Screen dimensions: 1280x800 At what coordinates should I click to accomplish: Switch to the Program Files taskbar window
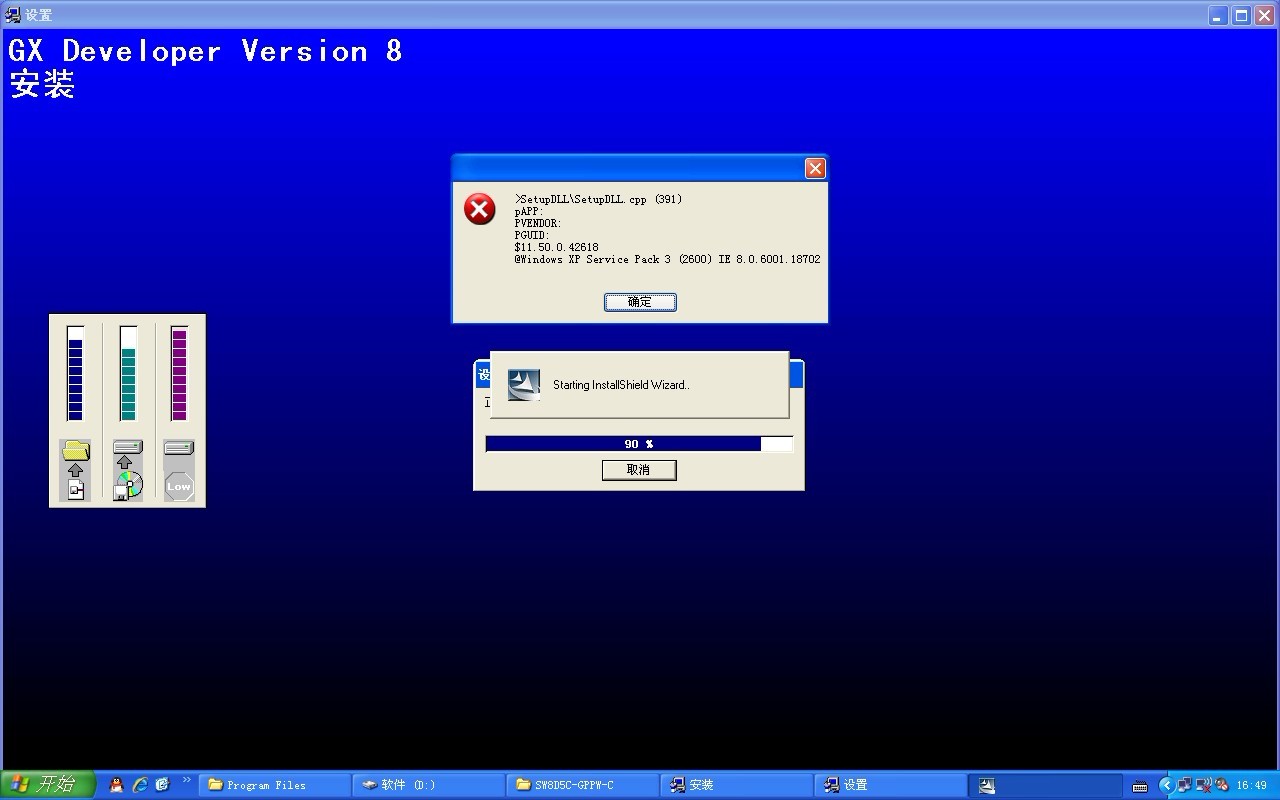click(274, 785)
